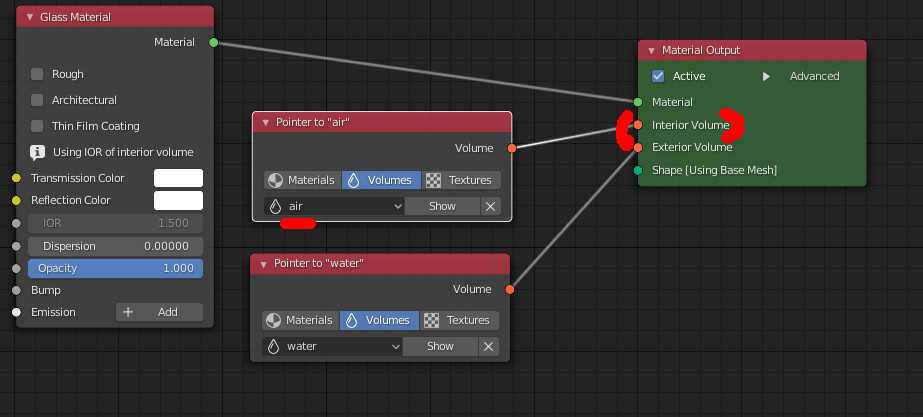This screenshot has height=417, width=923.
Task: Click the Shape input socket
Action: coord(638,170)
